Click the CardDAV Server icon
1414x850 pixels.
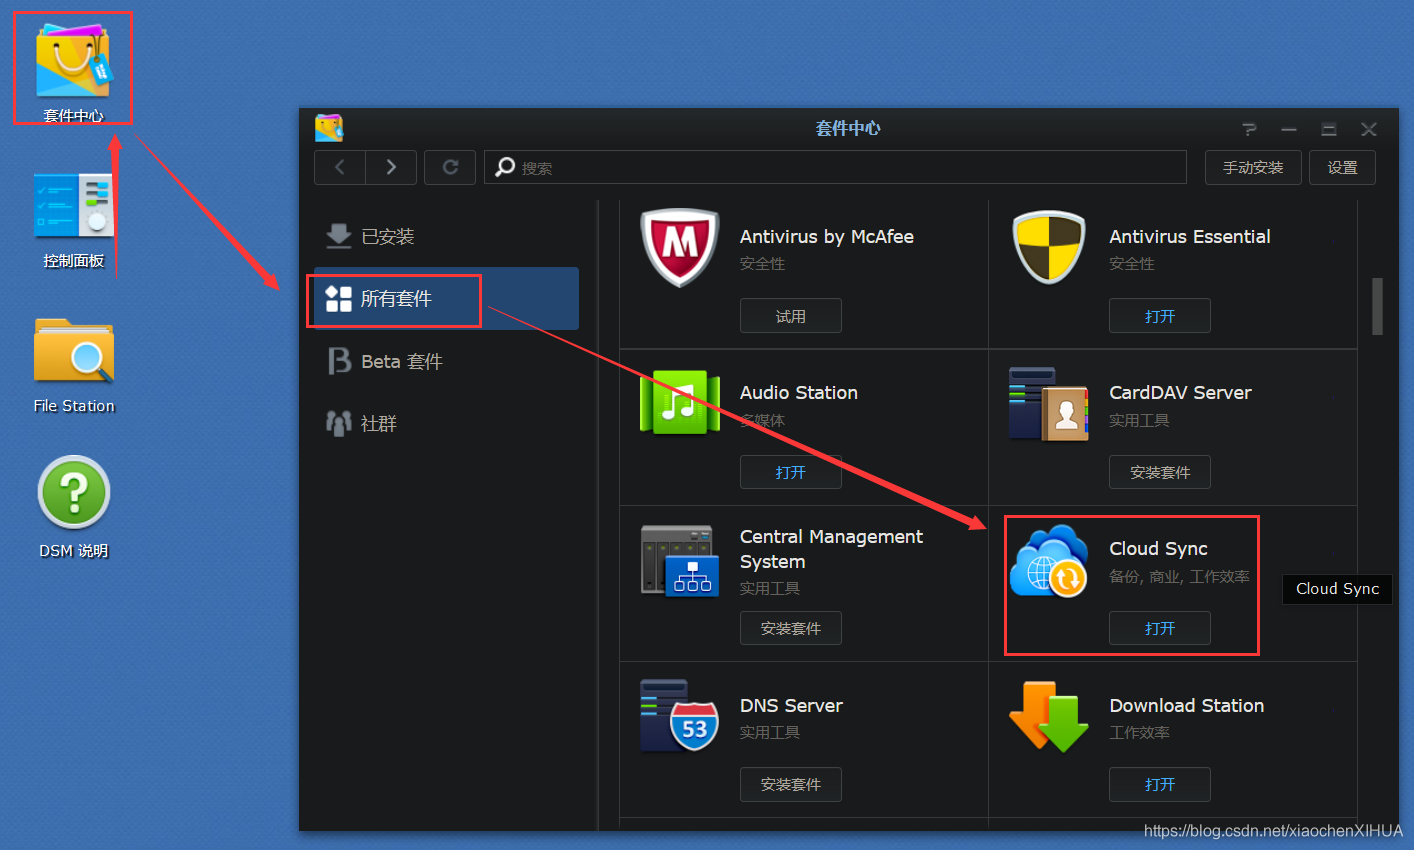click(x=1048, y=404)
